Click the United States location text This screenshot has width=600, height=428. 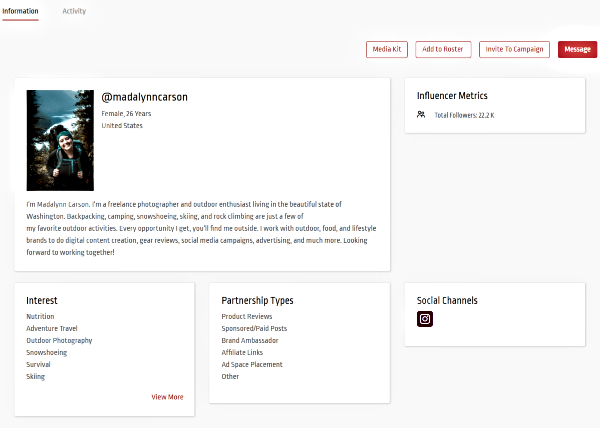pos(122,125)
